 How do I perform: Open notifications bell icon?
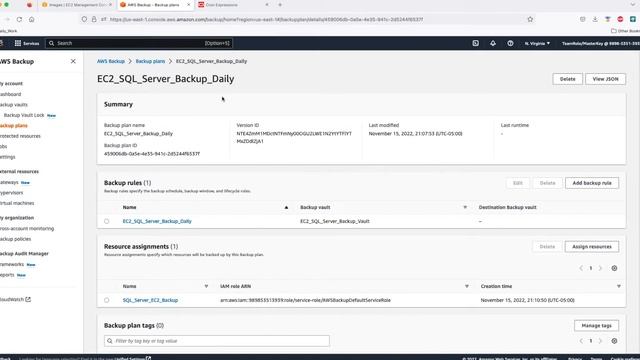click(493, 43)
